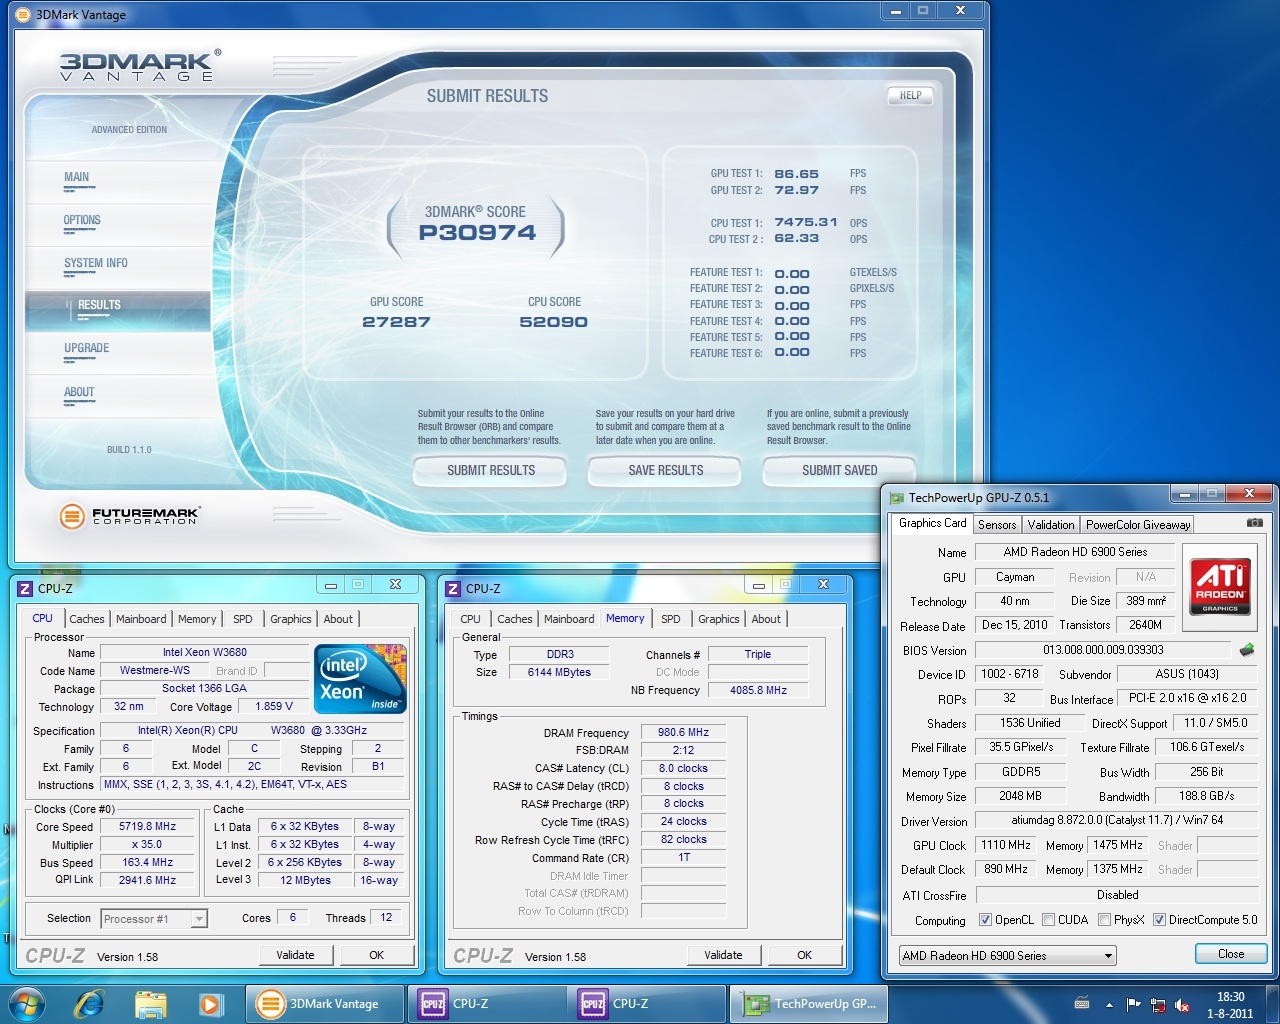Click the Intel Xeon inside logo
This screenshot has height=1024, width=1280.
(360, 679)
